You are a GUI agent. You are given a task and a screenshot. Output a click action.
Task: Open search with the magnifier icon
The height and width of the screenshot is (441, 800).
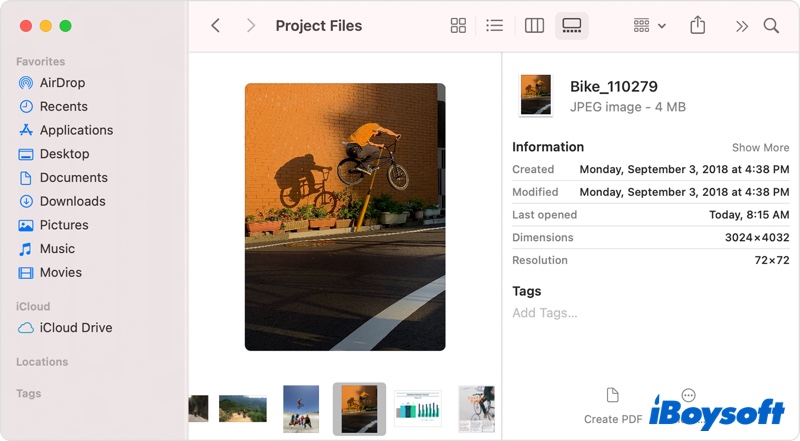pyautogui.click(x=771, y=26)
